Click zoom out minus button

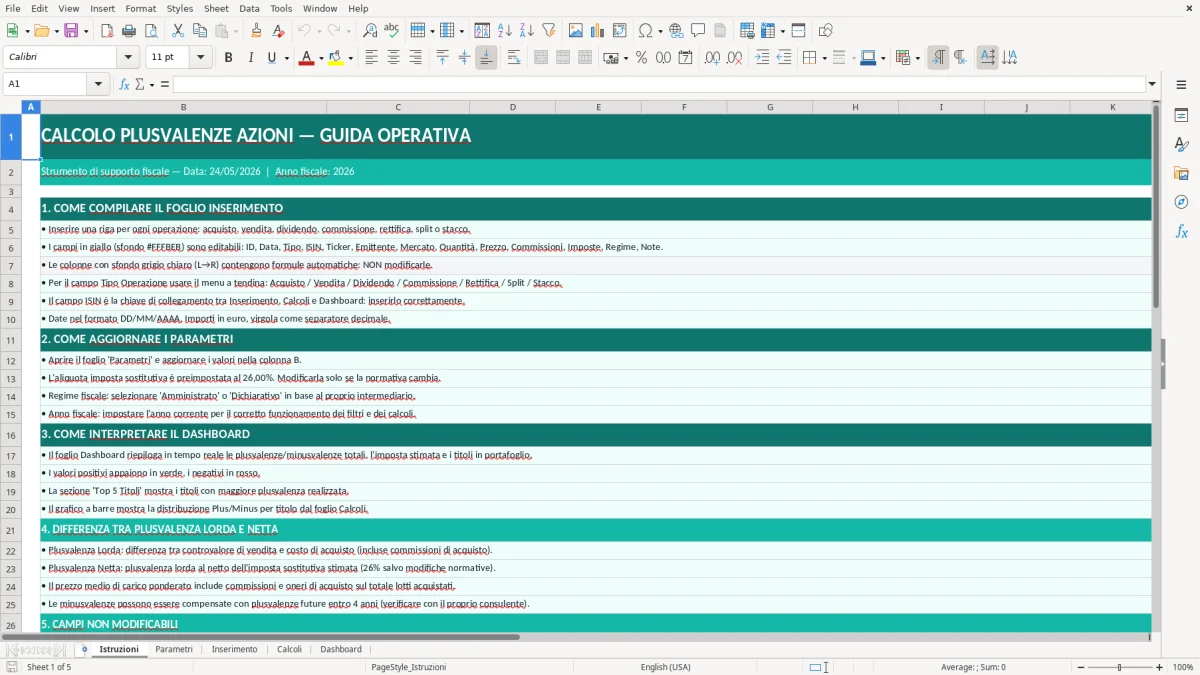[1079, 667]
